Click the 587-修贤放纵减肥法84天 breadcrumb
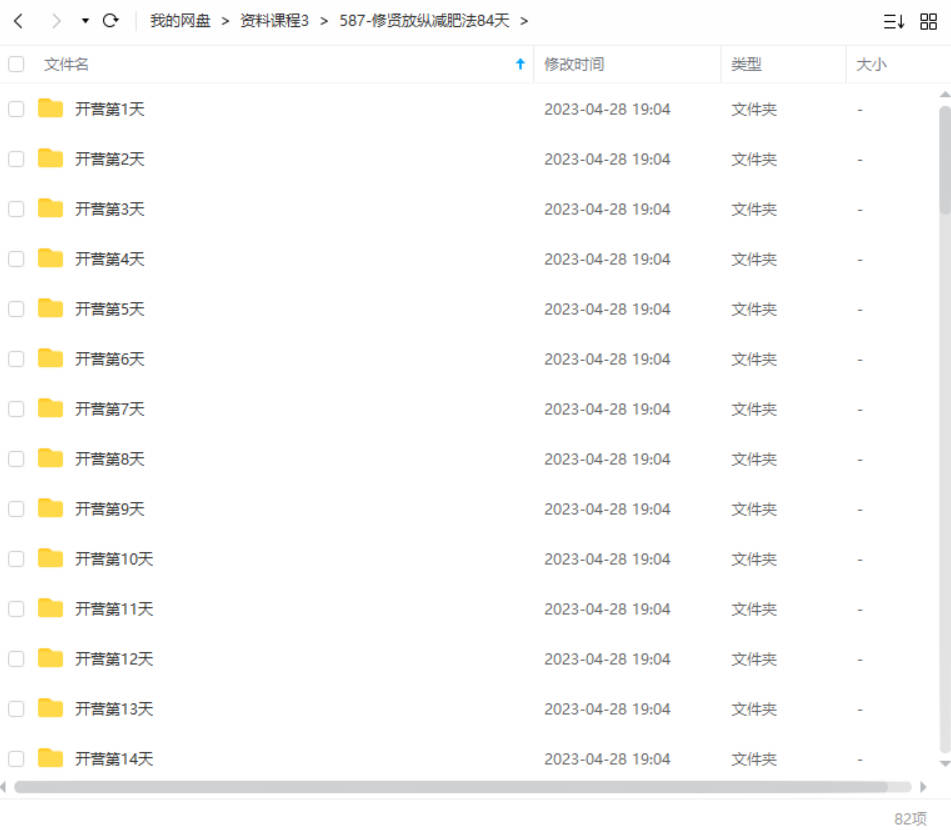 click(x=424, y=21)
